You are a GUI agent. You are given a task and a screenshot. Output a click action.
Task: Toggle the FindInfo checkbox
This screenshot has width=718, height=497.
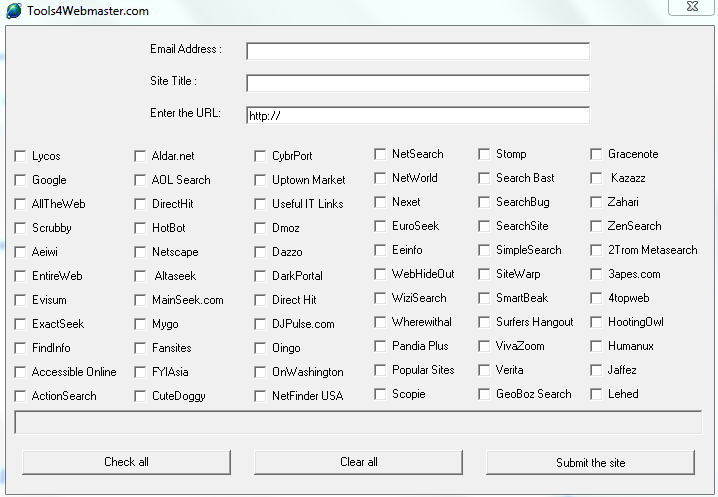coord(20,348)
